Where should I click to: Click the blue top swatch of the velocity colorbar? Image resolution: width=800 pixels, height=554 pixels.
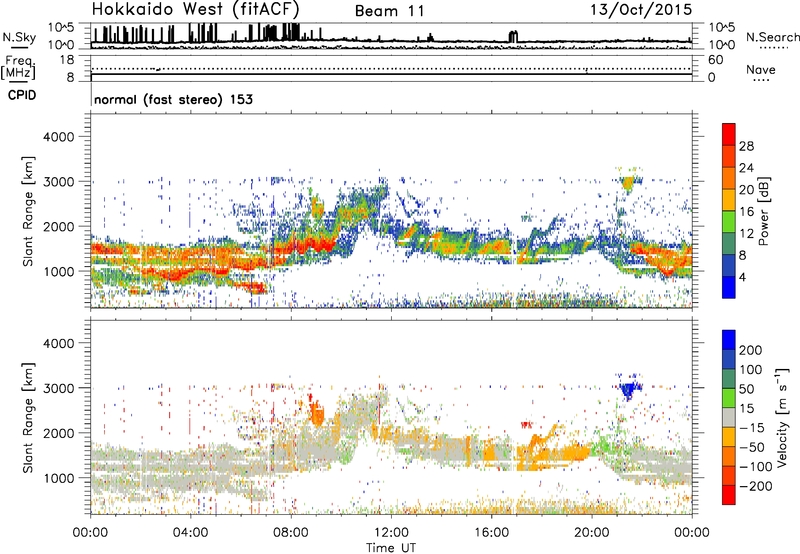pyautogui.click(x=729, y=340)
